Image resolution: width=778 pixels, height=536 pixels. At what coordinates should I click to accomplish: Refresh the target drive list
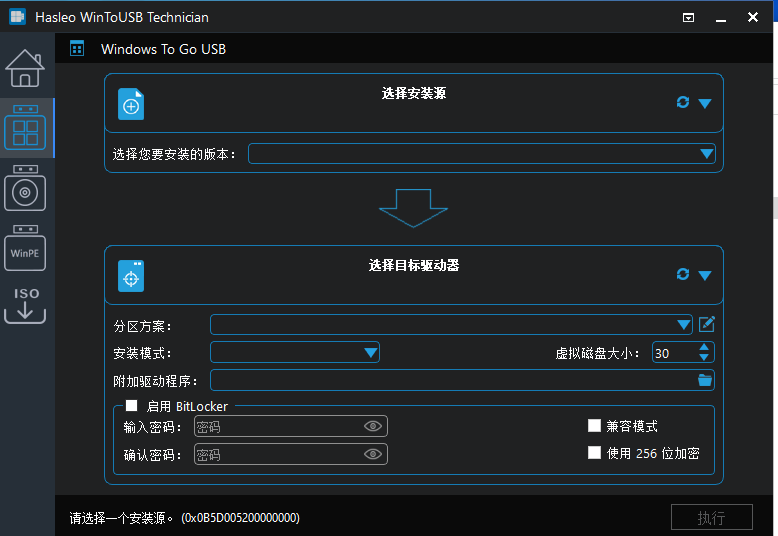[683, 274]
